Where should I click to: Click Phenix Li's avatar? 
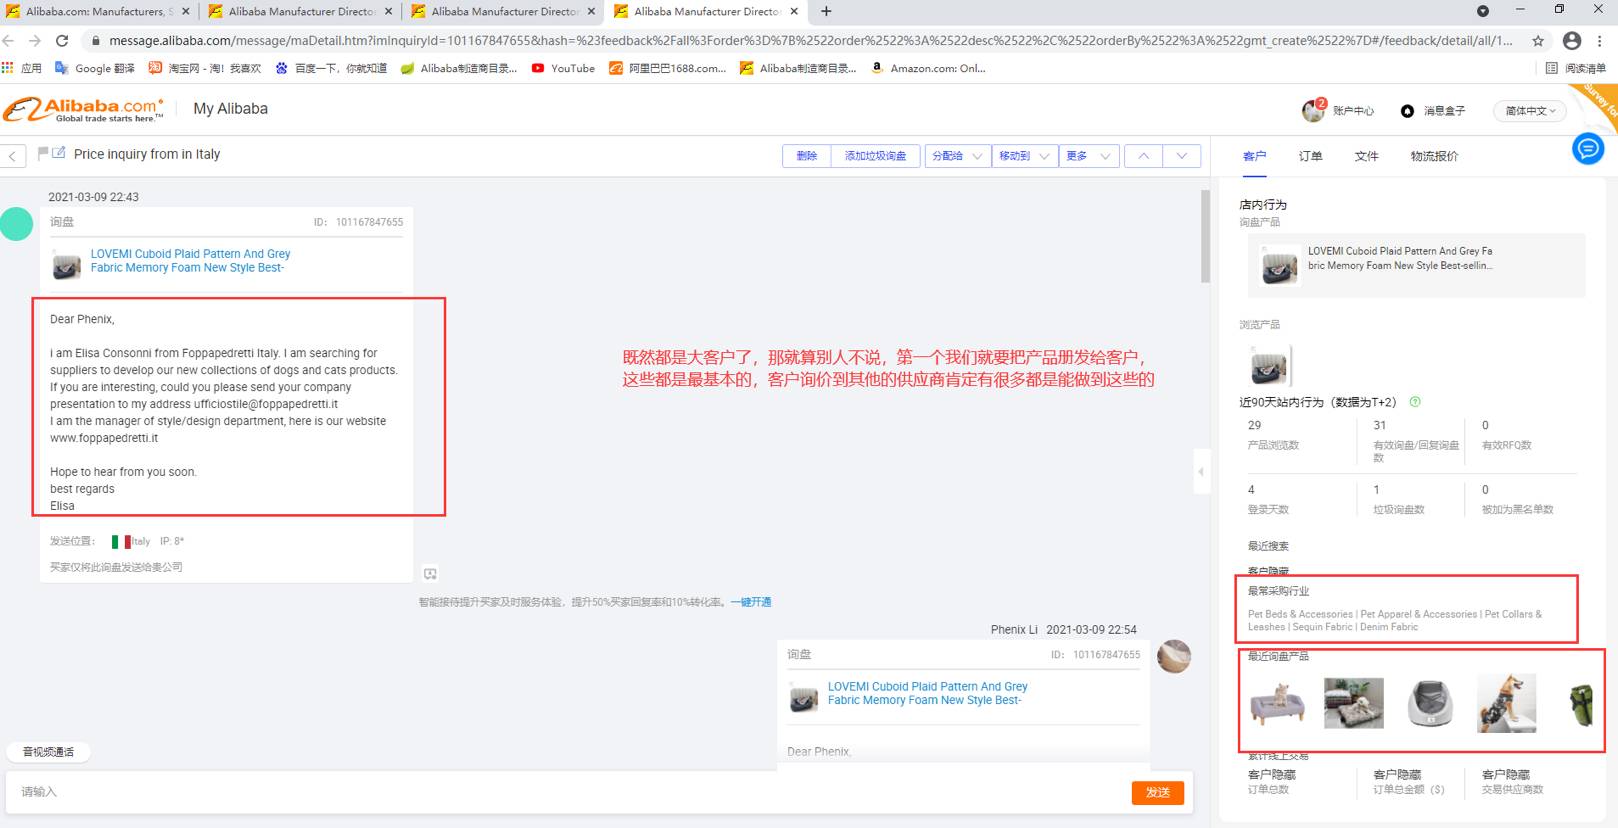[1174, 656]
